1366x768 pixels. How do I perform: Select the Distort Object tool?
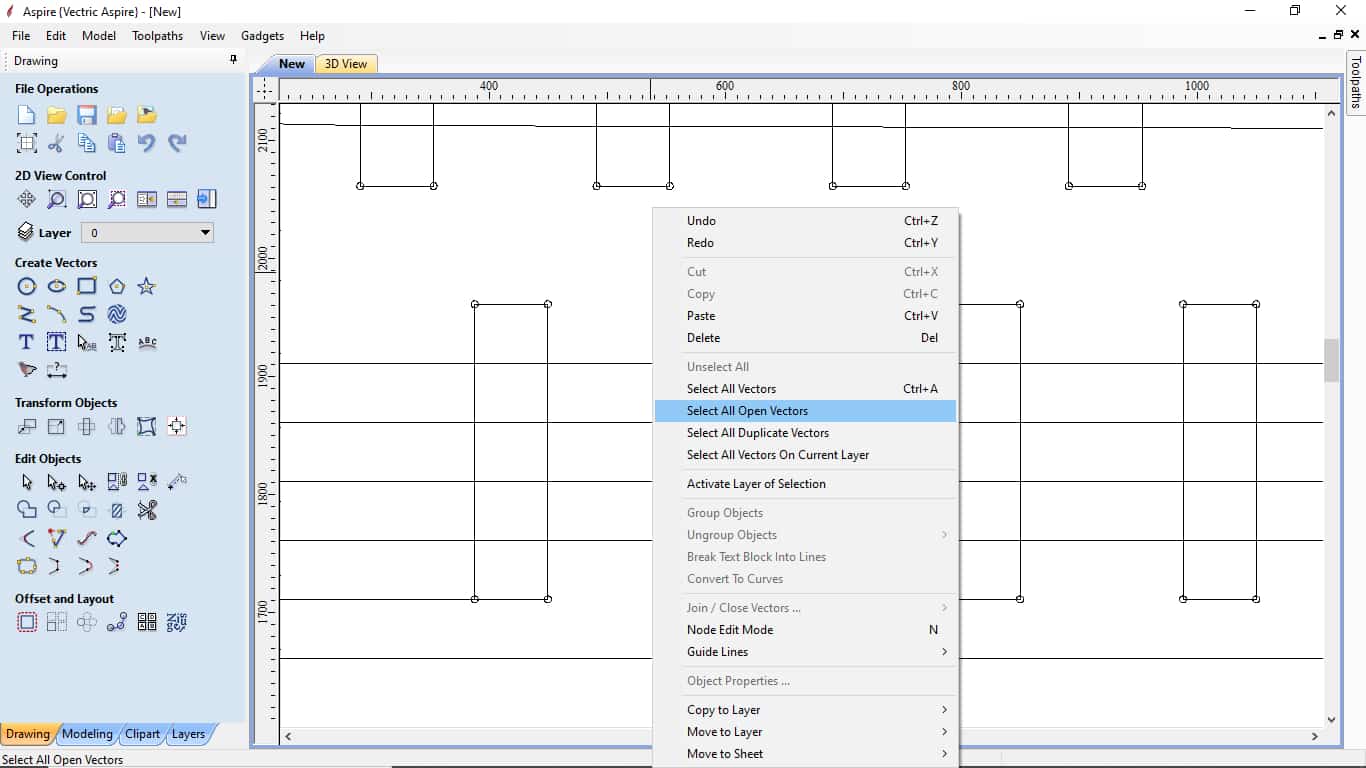coord(147,426)
